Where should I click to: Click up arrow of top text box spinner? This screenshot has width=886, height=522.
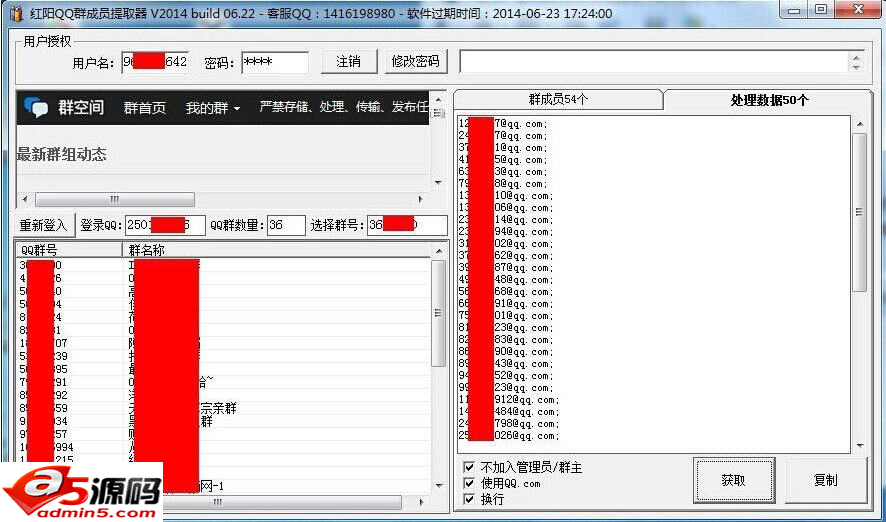[x=857, y=57]
